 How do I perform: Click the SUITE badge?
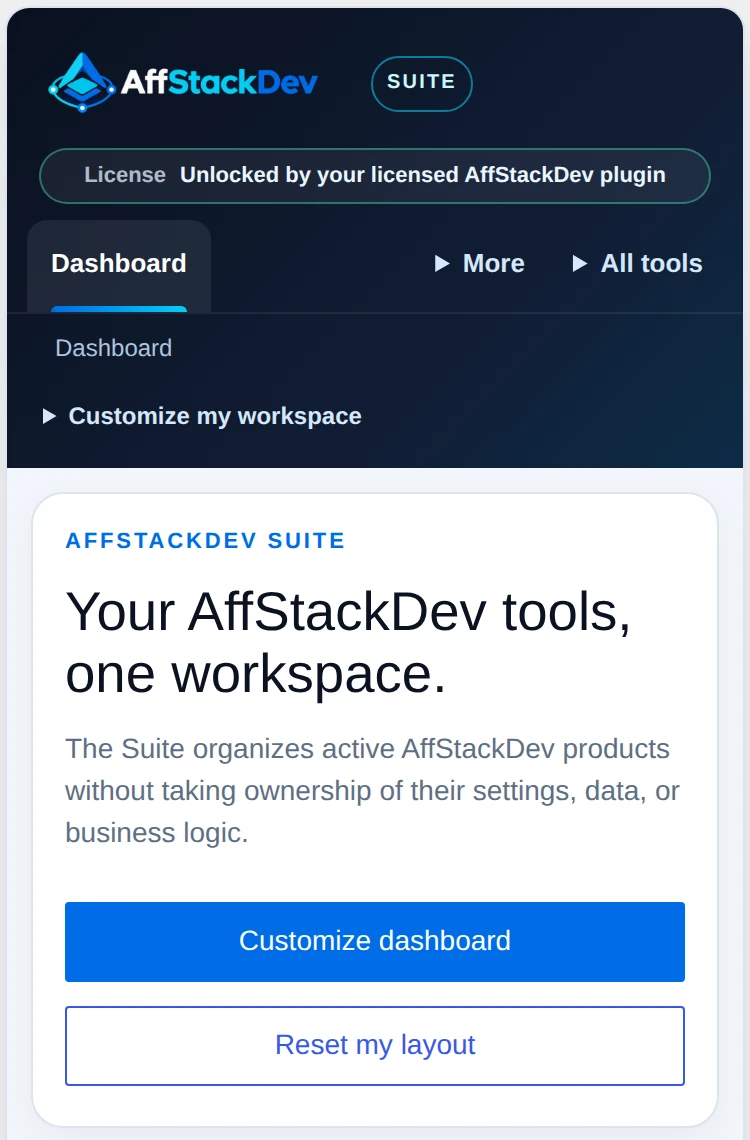(422, 84)
